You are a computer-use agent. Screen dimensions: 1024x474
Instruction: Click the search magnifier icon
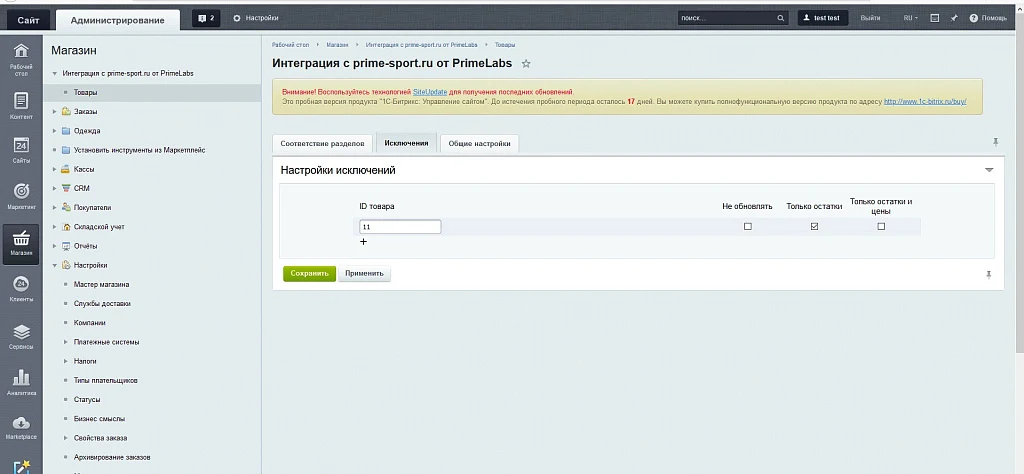pos(780,18)
